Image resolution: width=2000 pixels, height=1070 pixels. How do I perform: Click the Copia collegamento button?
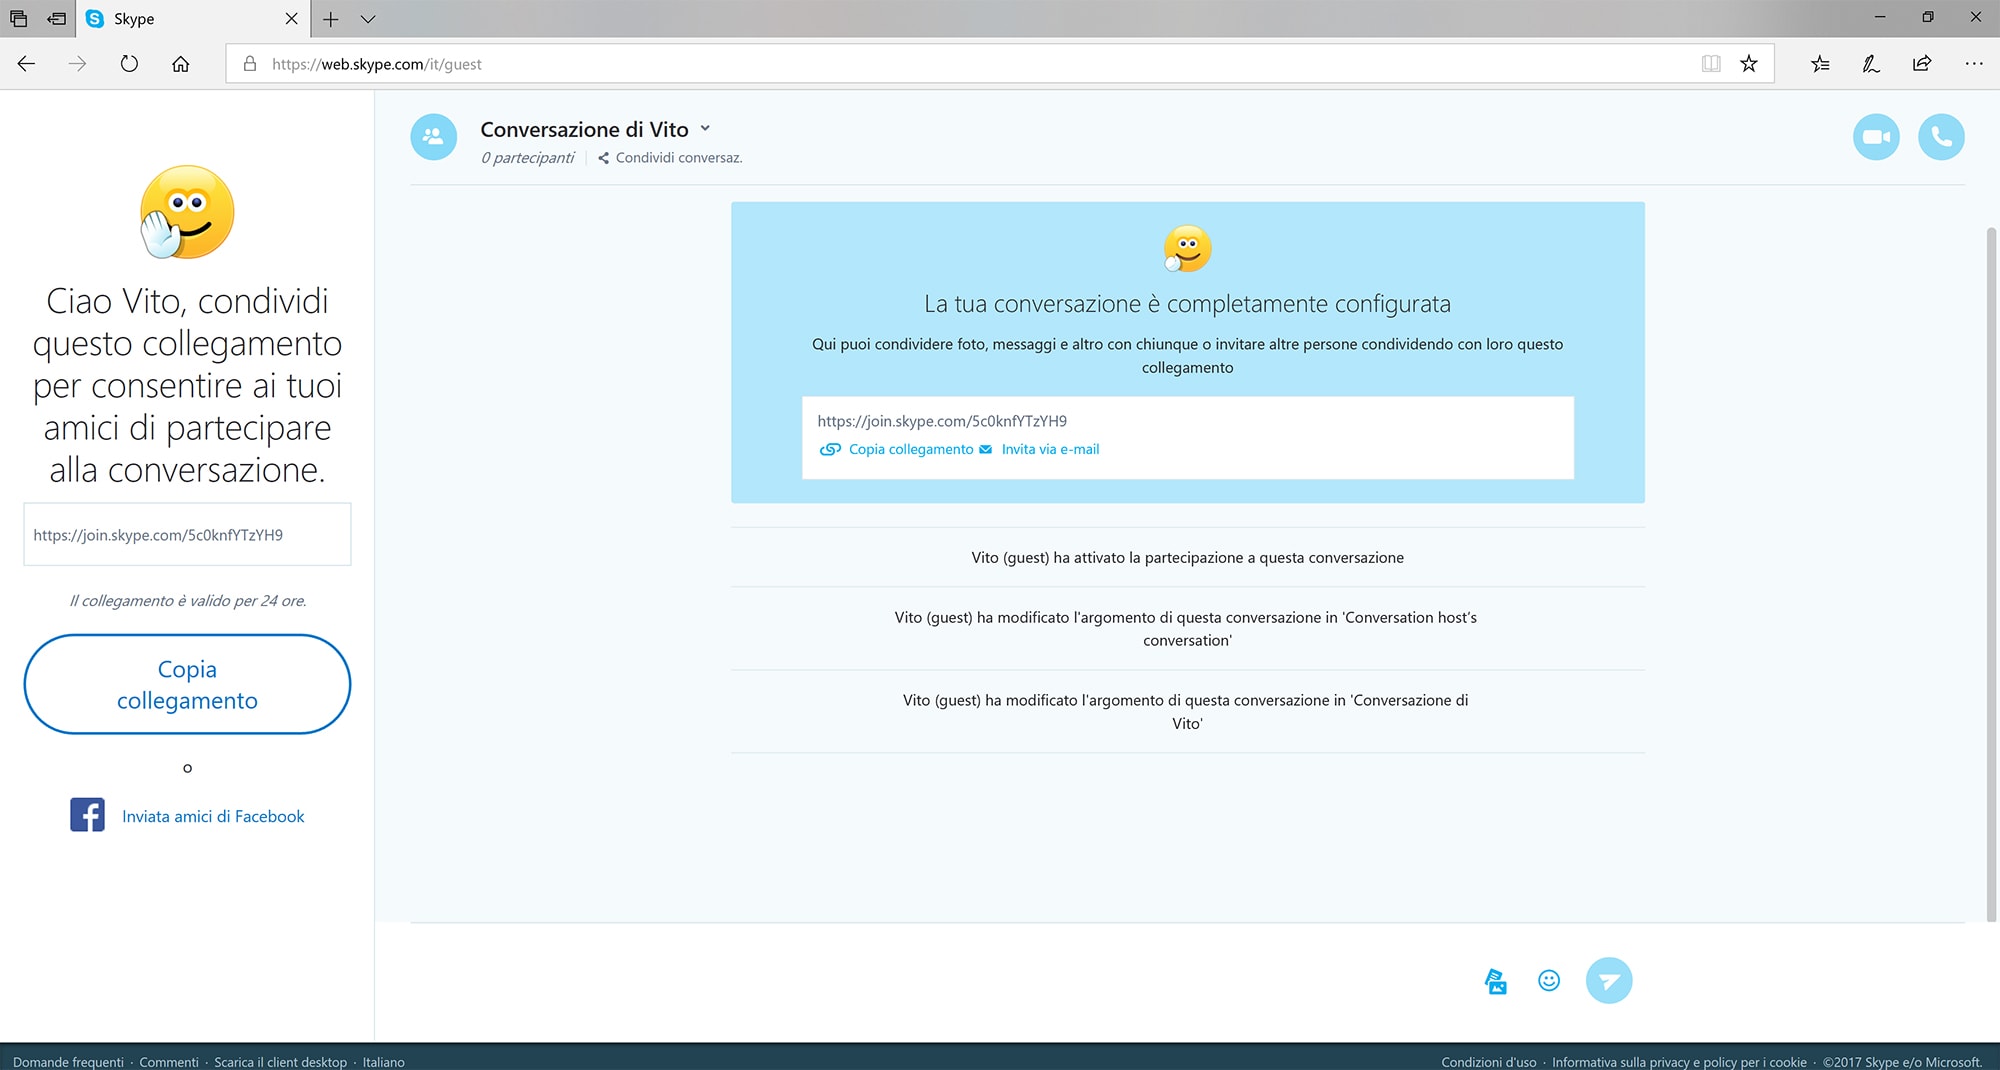coord(186,684)
